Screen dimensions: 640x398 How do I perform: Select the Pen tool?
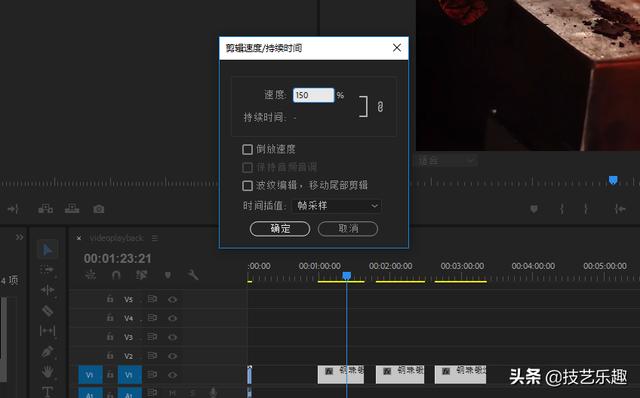(x=47, y=351)
